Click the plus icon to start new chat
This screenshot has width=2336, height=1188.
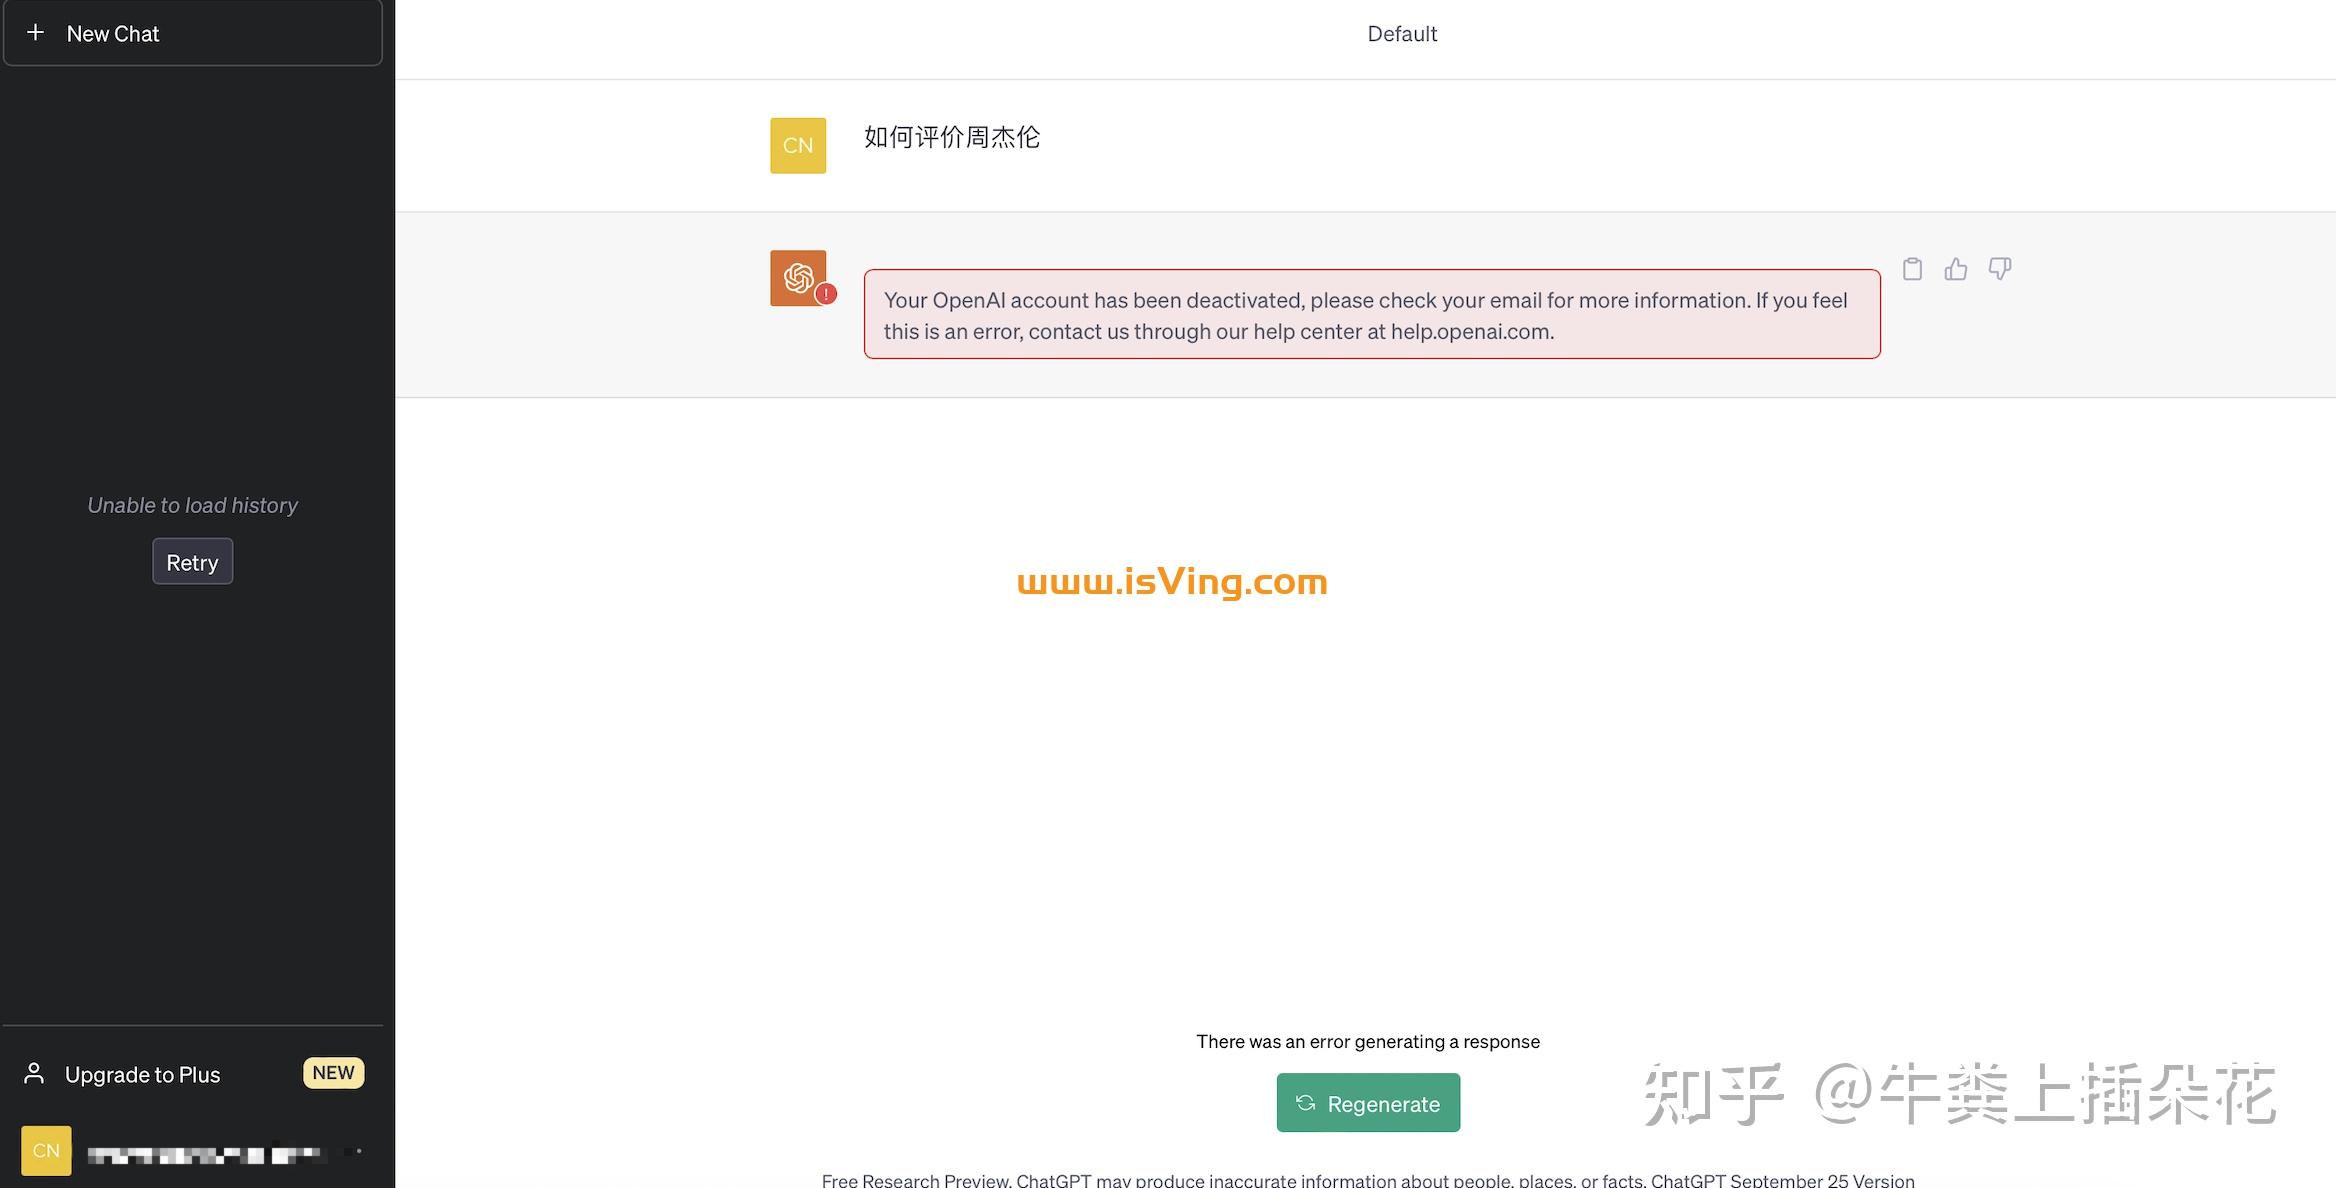[x=35, y=31]
